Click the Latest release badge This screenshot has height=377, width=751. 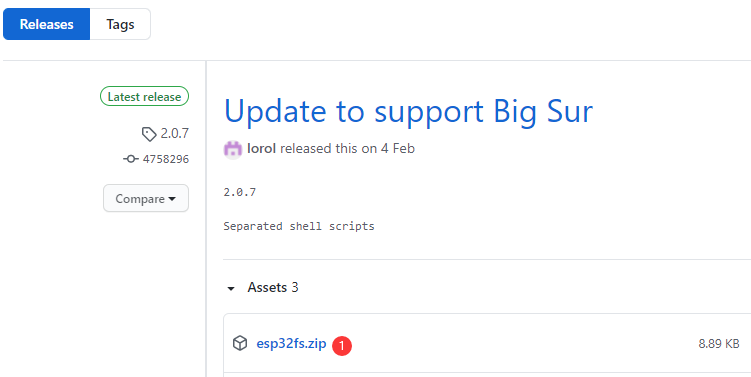click(x=144, y=96)
